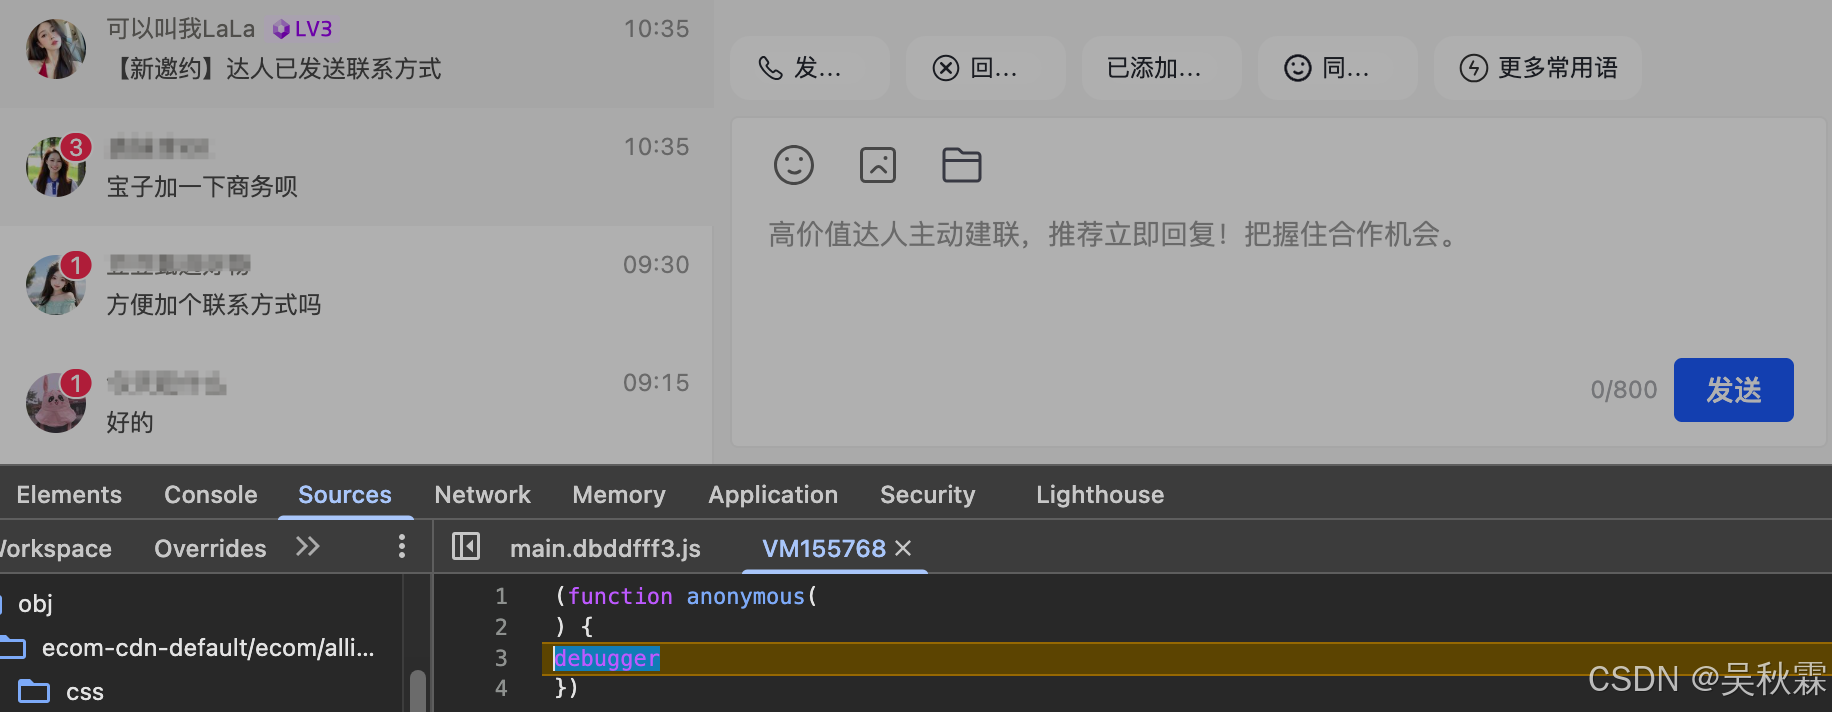Click the smiley quick-reply chip

coord(1337,68)
